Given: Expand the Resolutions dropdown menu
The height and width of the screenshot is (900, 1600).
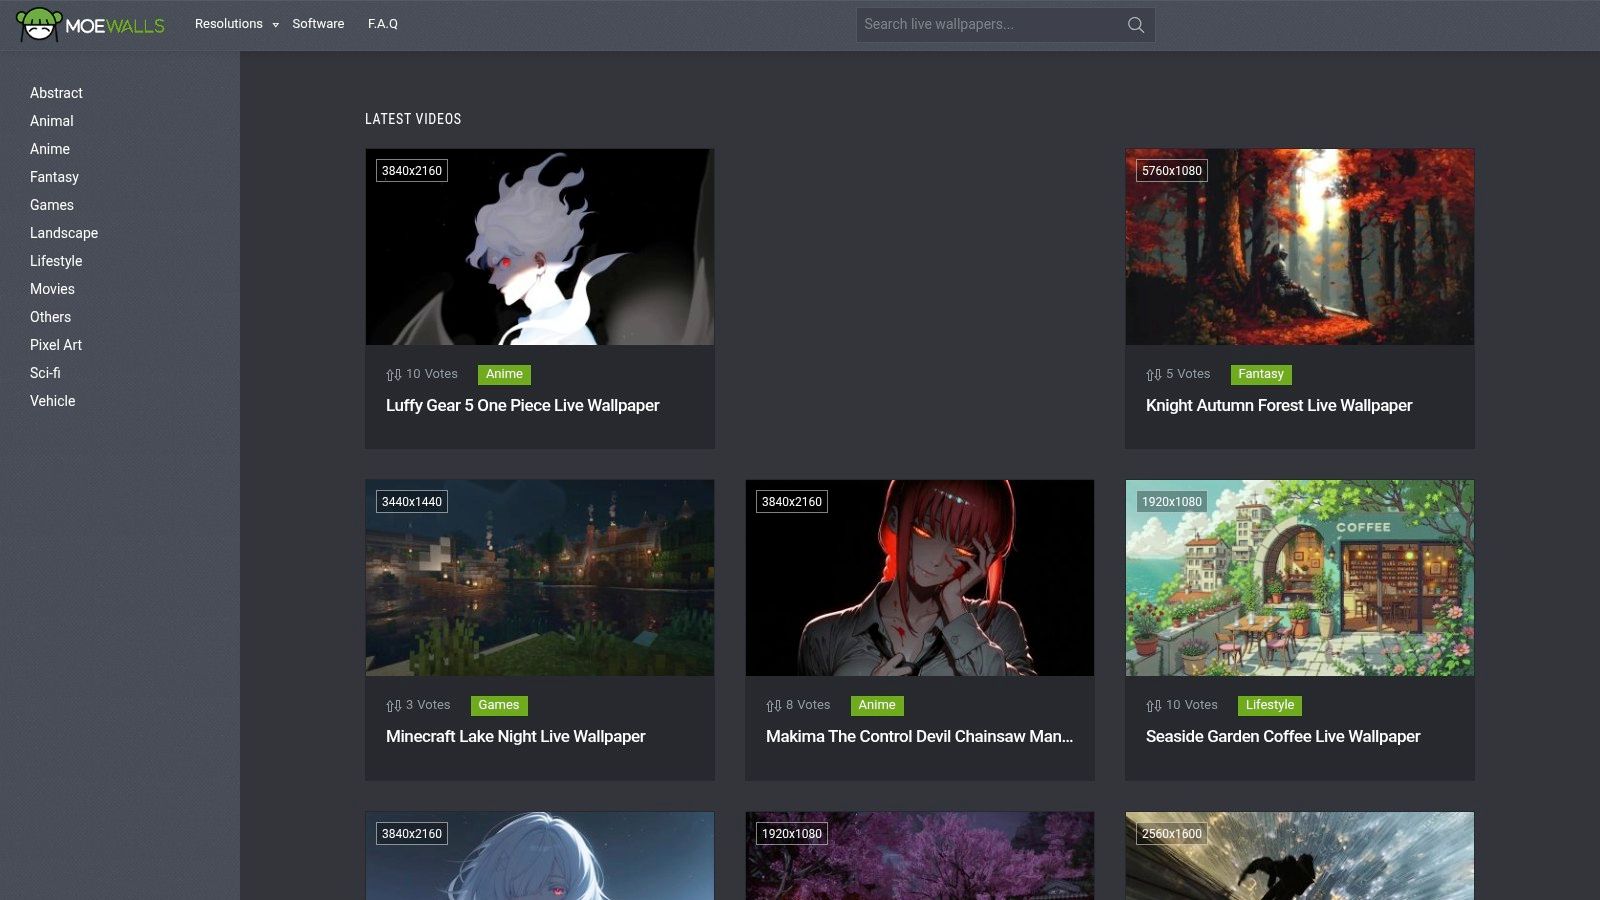Looking at the screenshot, I should point(237,24).
